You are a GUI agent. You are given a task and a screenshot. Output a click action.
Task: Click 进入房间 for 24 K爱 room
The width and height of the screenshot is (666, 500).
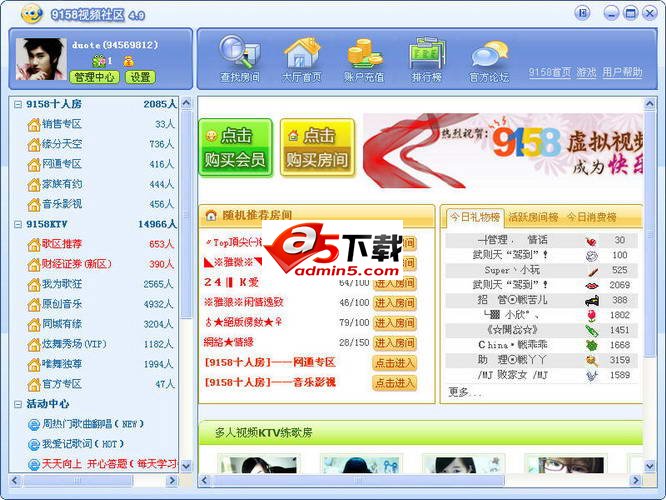pyautogui.click(x=395, y=283)
